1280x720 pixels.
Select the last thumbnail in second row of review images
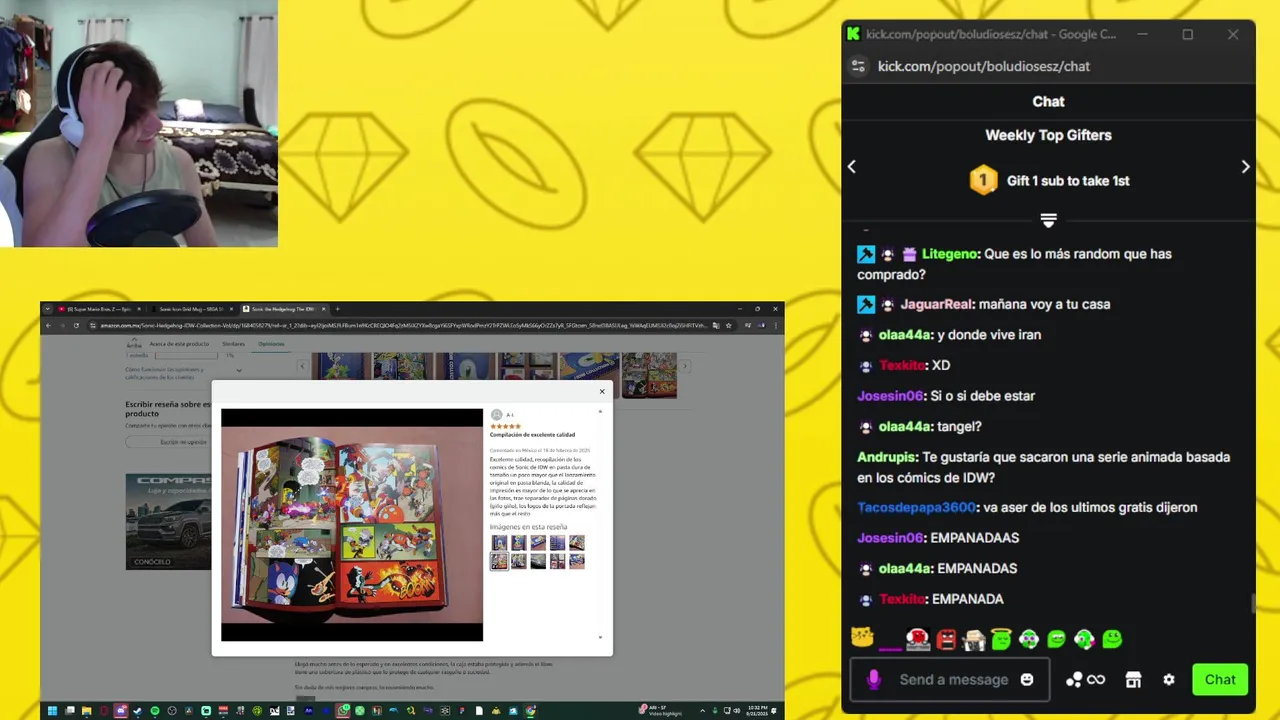pyautogui.click(x=577, y=562)
